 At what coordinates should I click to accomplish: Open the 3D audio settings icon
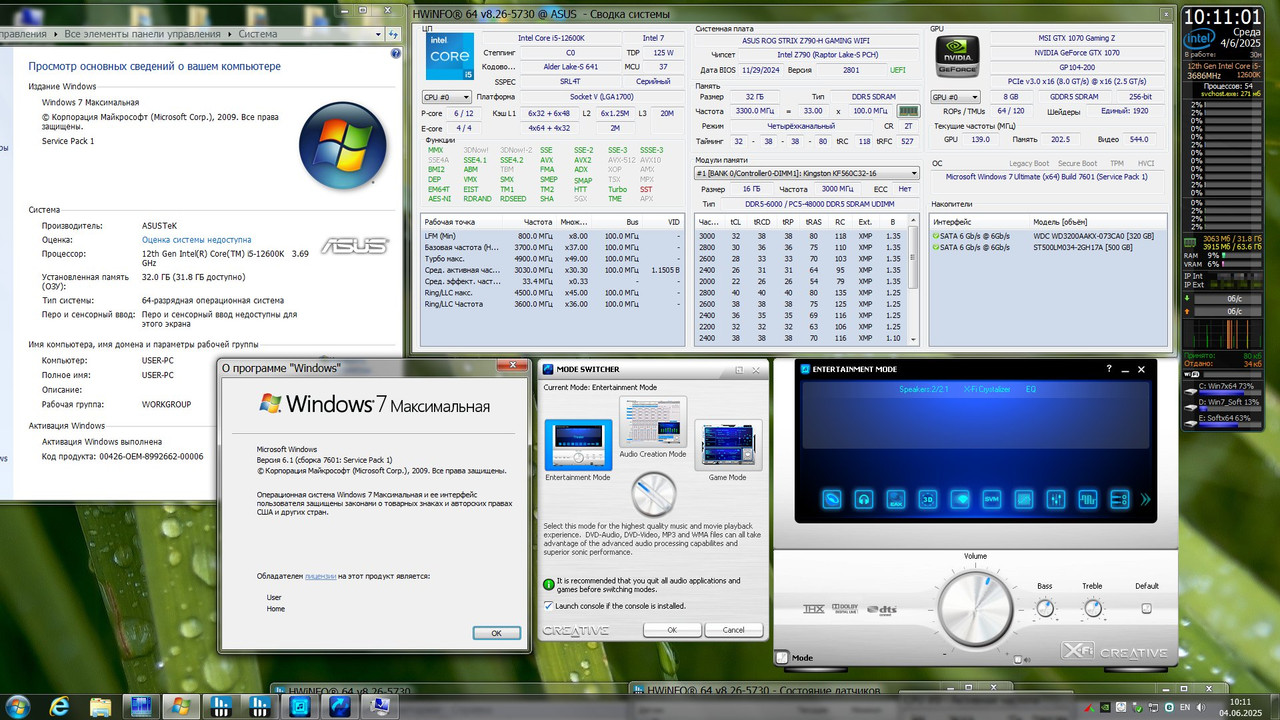(x=929, y=499)
